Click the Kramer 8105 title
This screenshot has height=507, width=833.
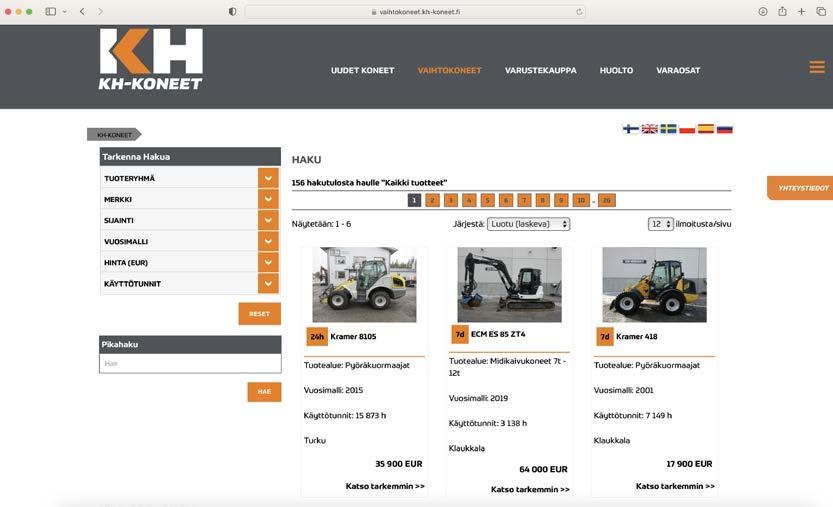(x=353, y=336)
